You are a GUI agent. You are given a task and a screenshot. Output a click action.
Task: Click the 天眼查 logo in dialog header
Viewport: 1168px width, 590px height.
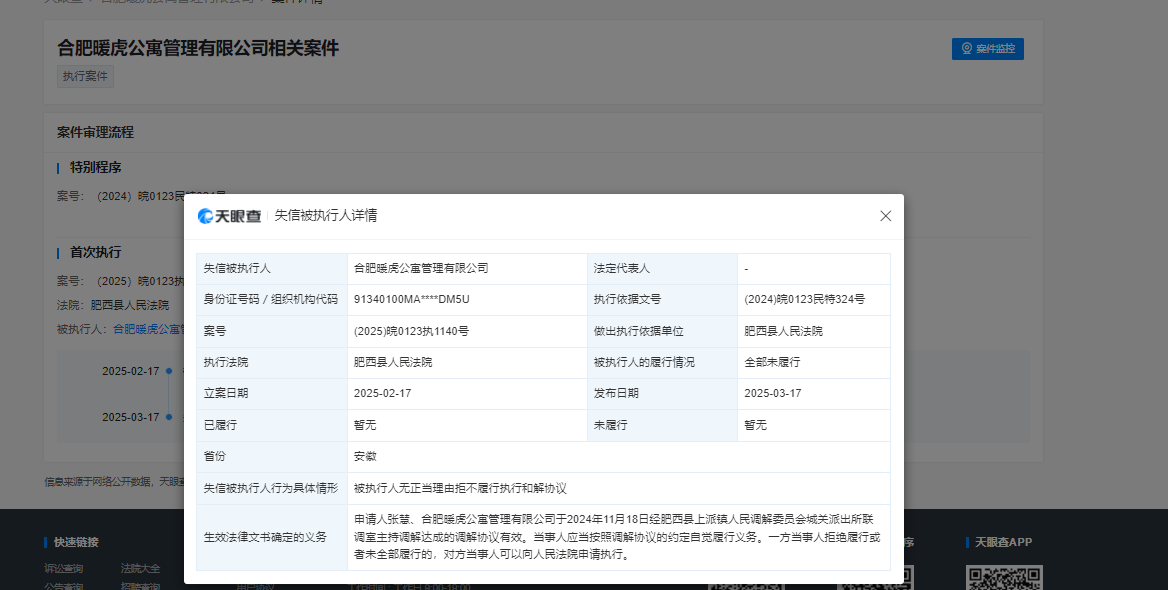tap(229, 216)
